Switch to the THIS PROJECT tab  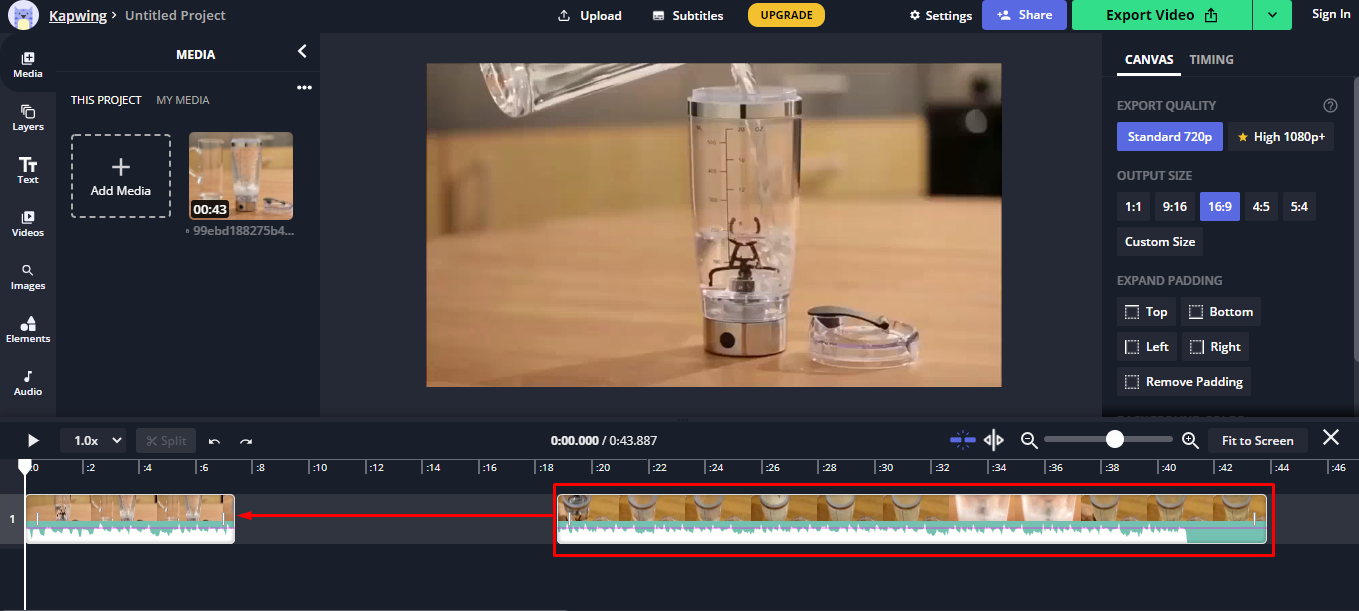[x=104, y=100]
